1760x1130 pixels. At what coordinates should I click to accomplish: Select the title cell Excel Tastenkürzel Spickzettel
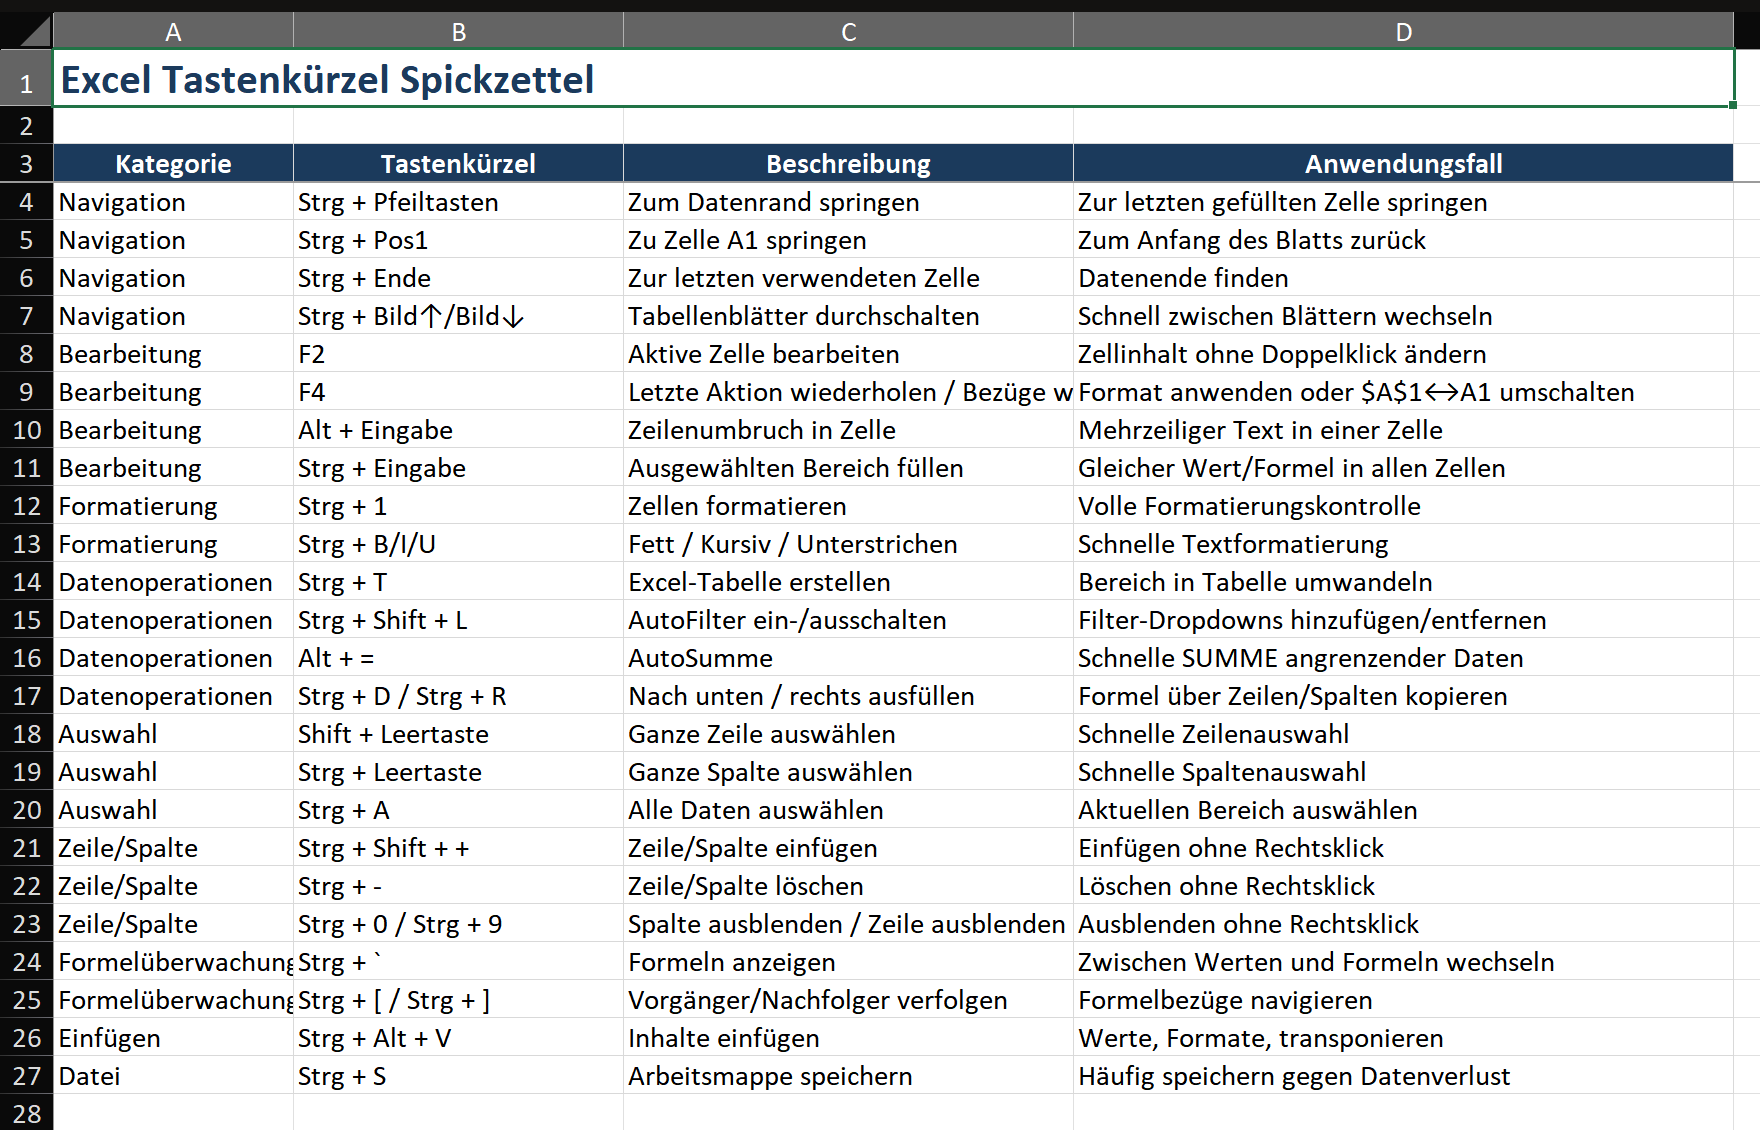[893, 78]
